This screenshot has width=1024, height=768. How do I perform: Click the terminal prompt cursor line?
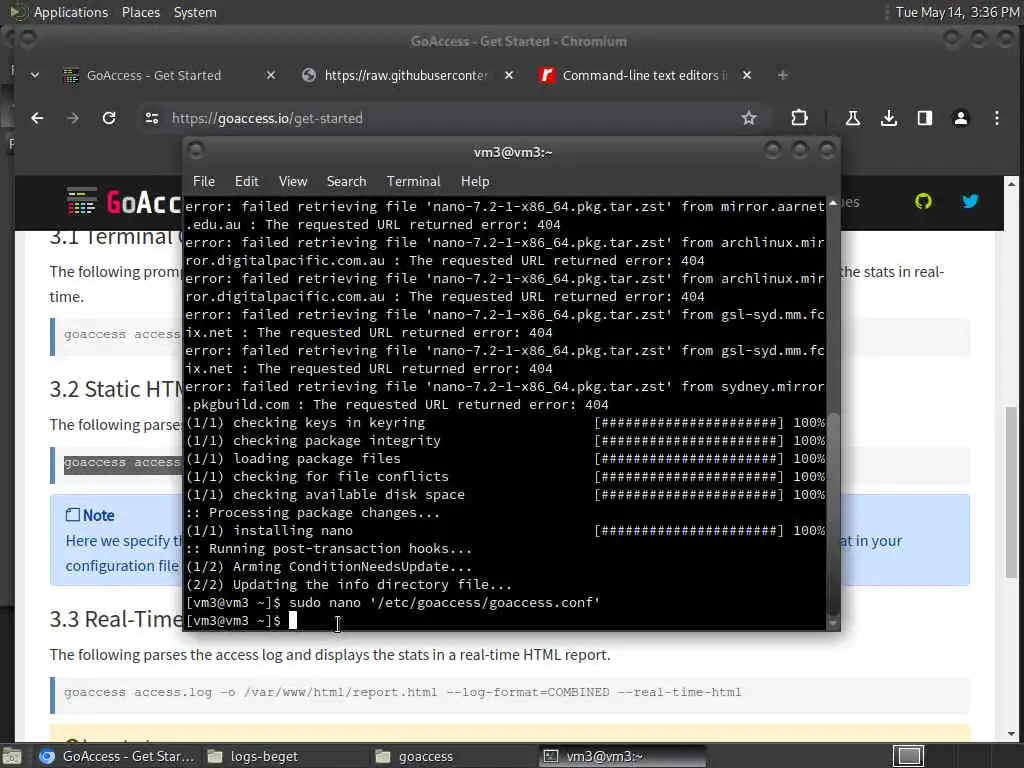click(x=241, y=620)
